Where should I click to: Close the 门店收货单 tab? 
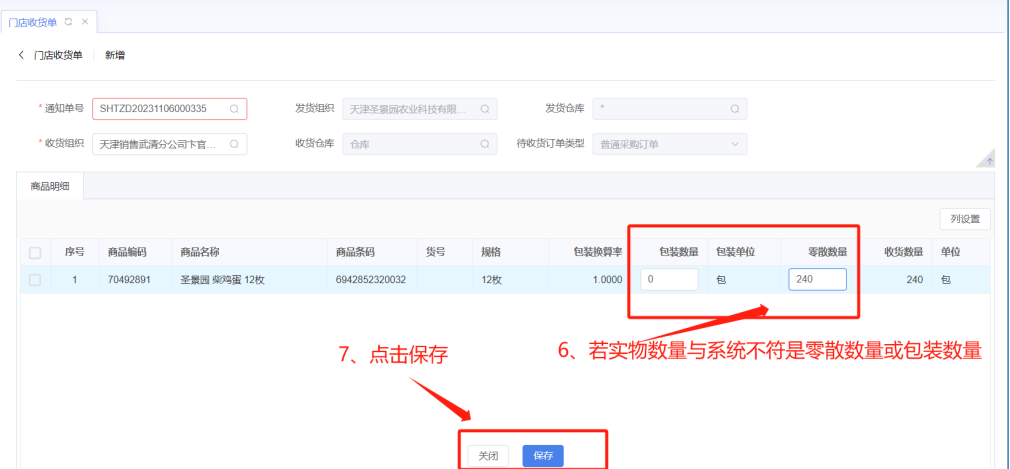[84, 21]
